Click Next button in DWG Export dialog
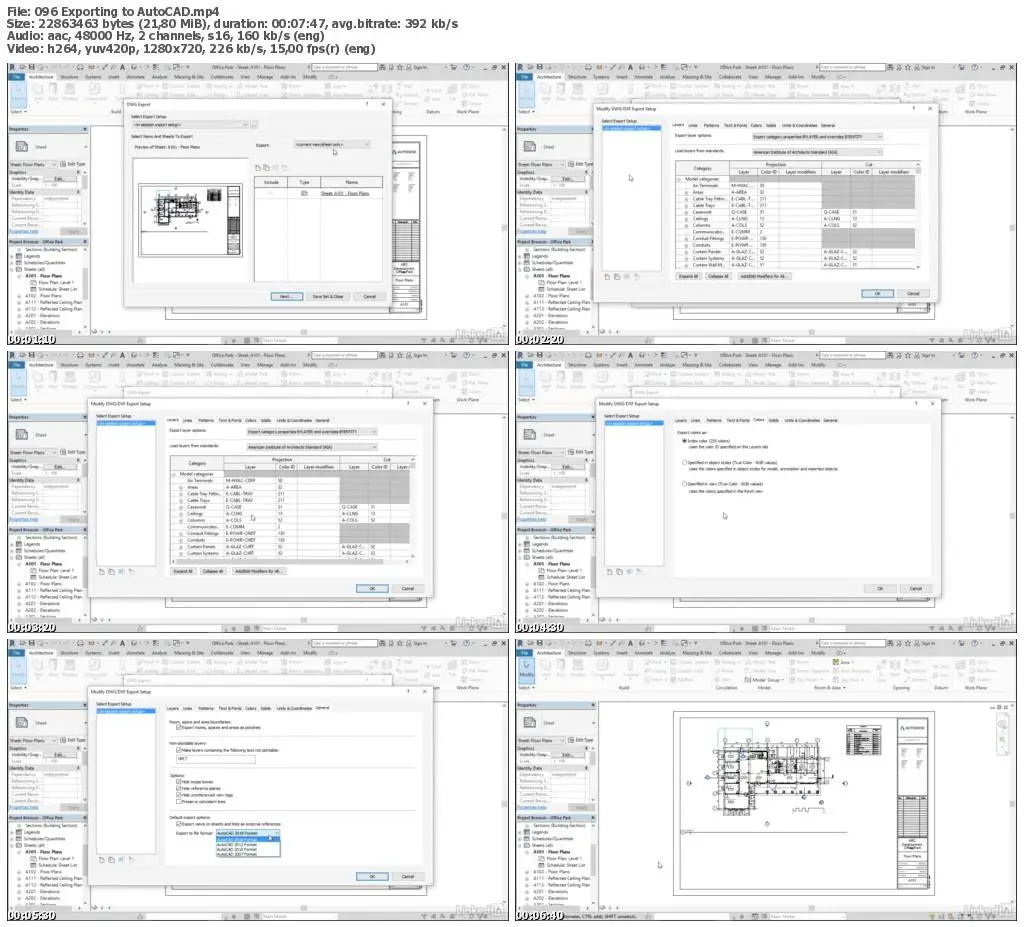 point(287,296)
